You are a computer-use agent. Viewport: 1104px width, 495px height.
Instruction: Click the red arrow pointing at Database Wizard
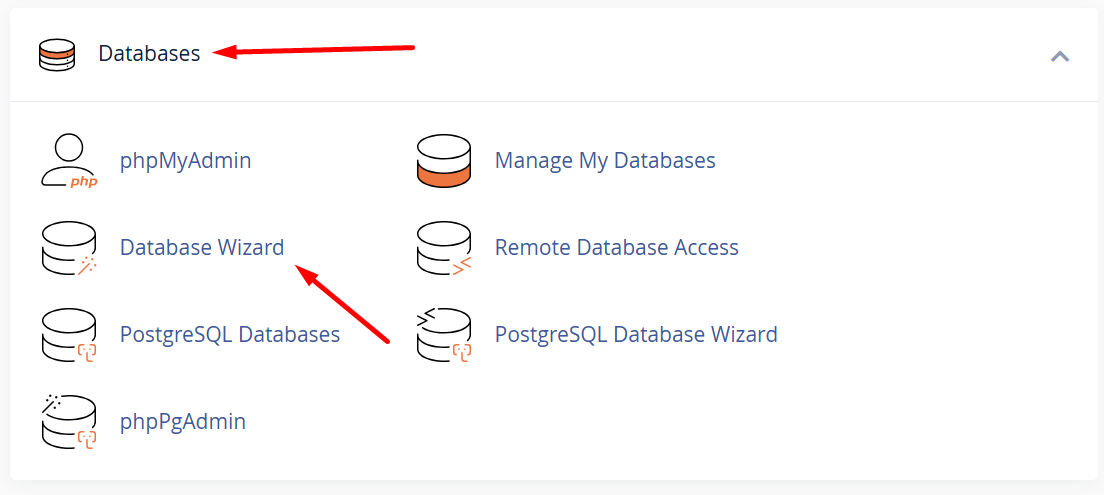point(343,304)
